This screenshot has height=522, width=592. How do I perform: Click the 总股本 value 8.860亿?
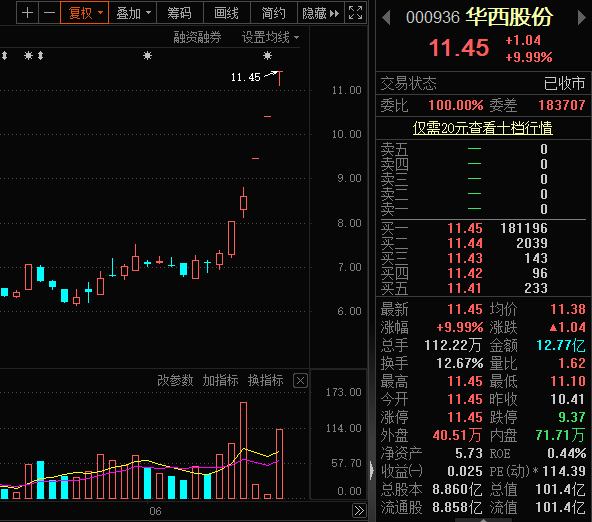[457, 490]
